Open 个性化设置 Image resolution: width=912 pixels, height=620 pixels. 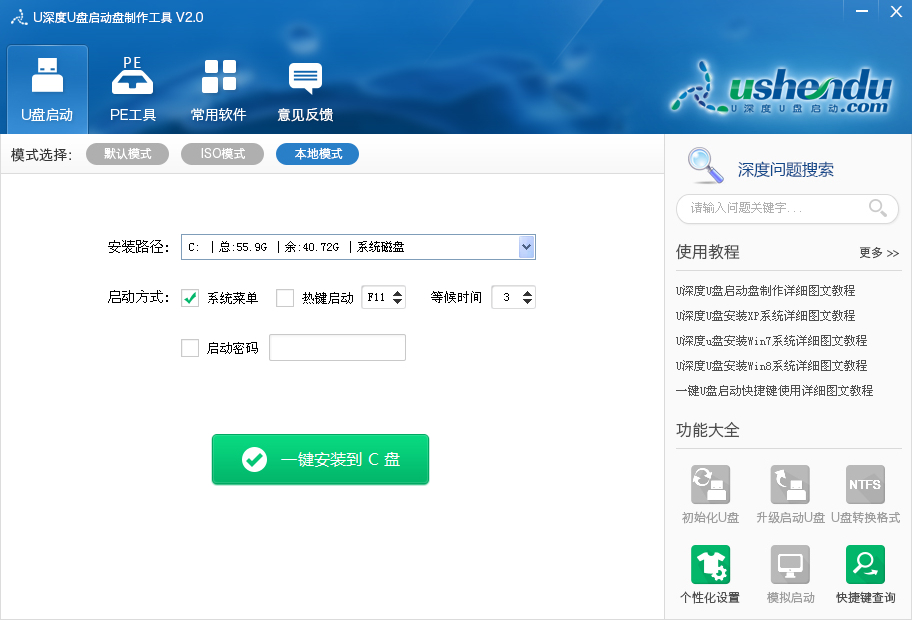click(x=710, y=563)
